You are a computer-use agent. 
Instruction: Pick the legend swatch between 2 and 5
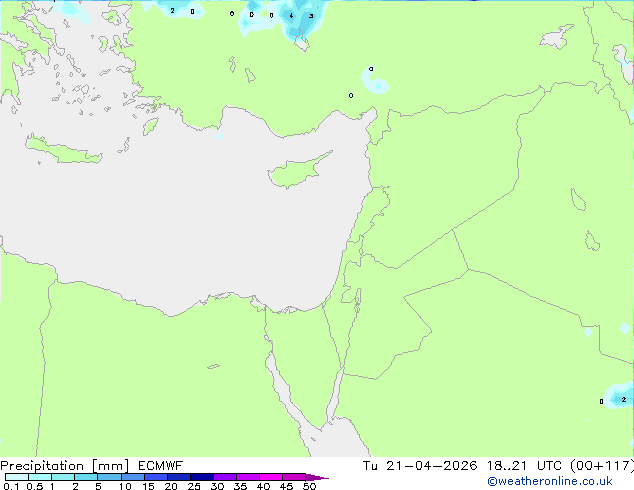click(x=86, y=477)
